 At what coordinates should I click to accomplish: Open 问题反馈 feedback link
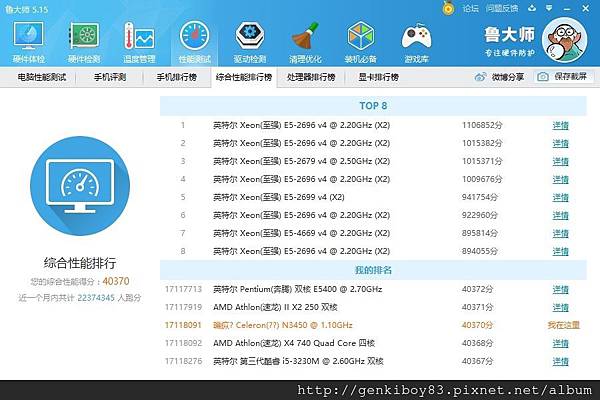(502, 8)
